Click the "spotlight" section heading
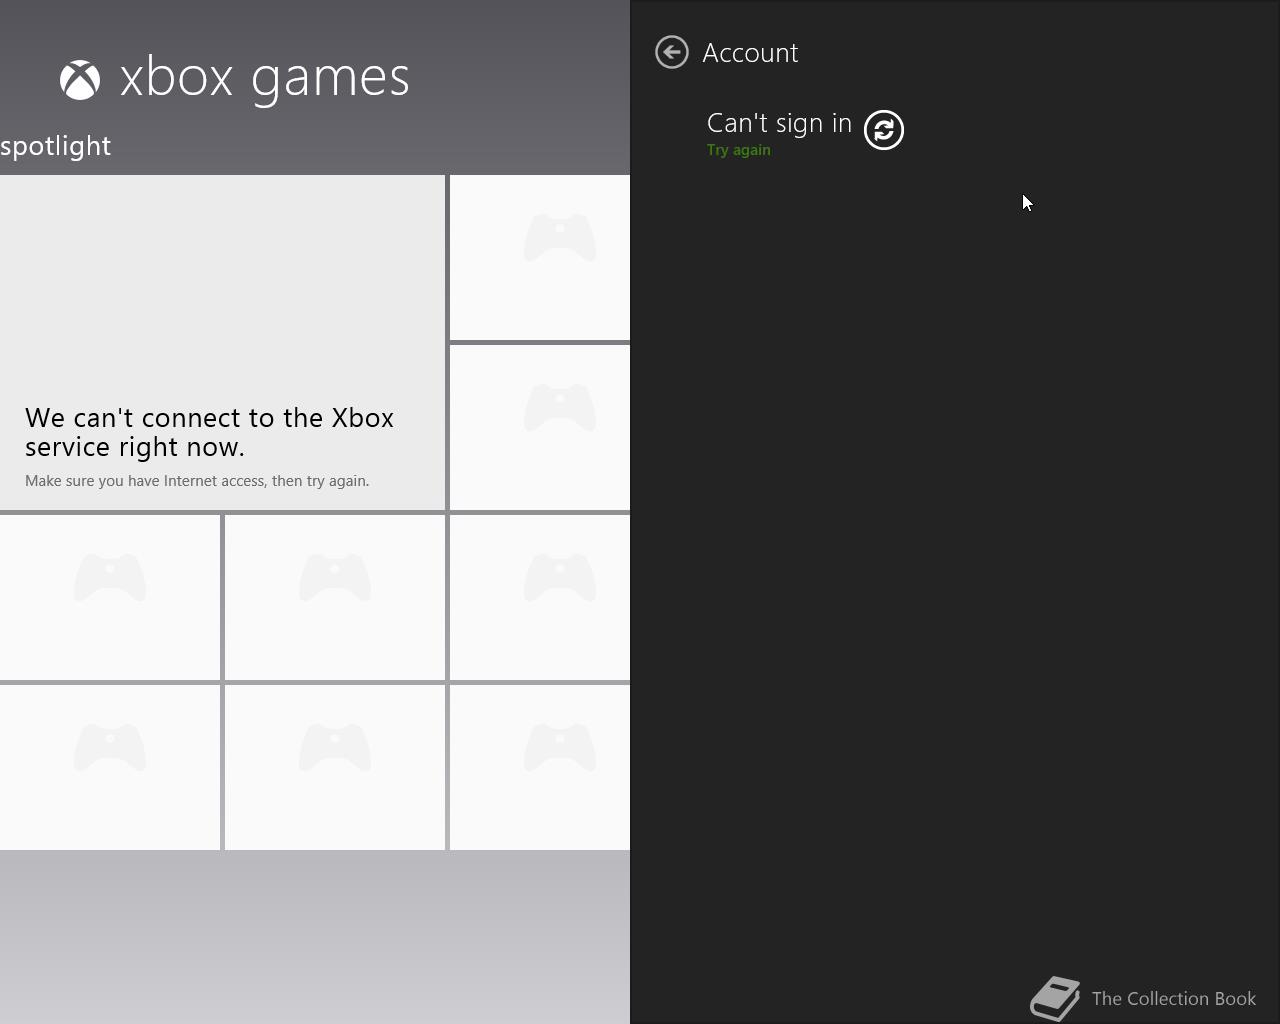 tap(56, 146)
